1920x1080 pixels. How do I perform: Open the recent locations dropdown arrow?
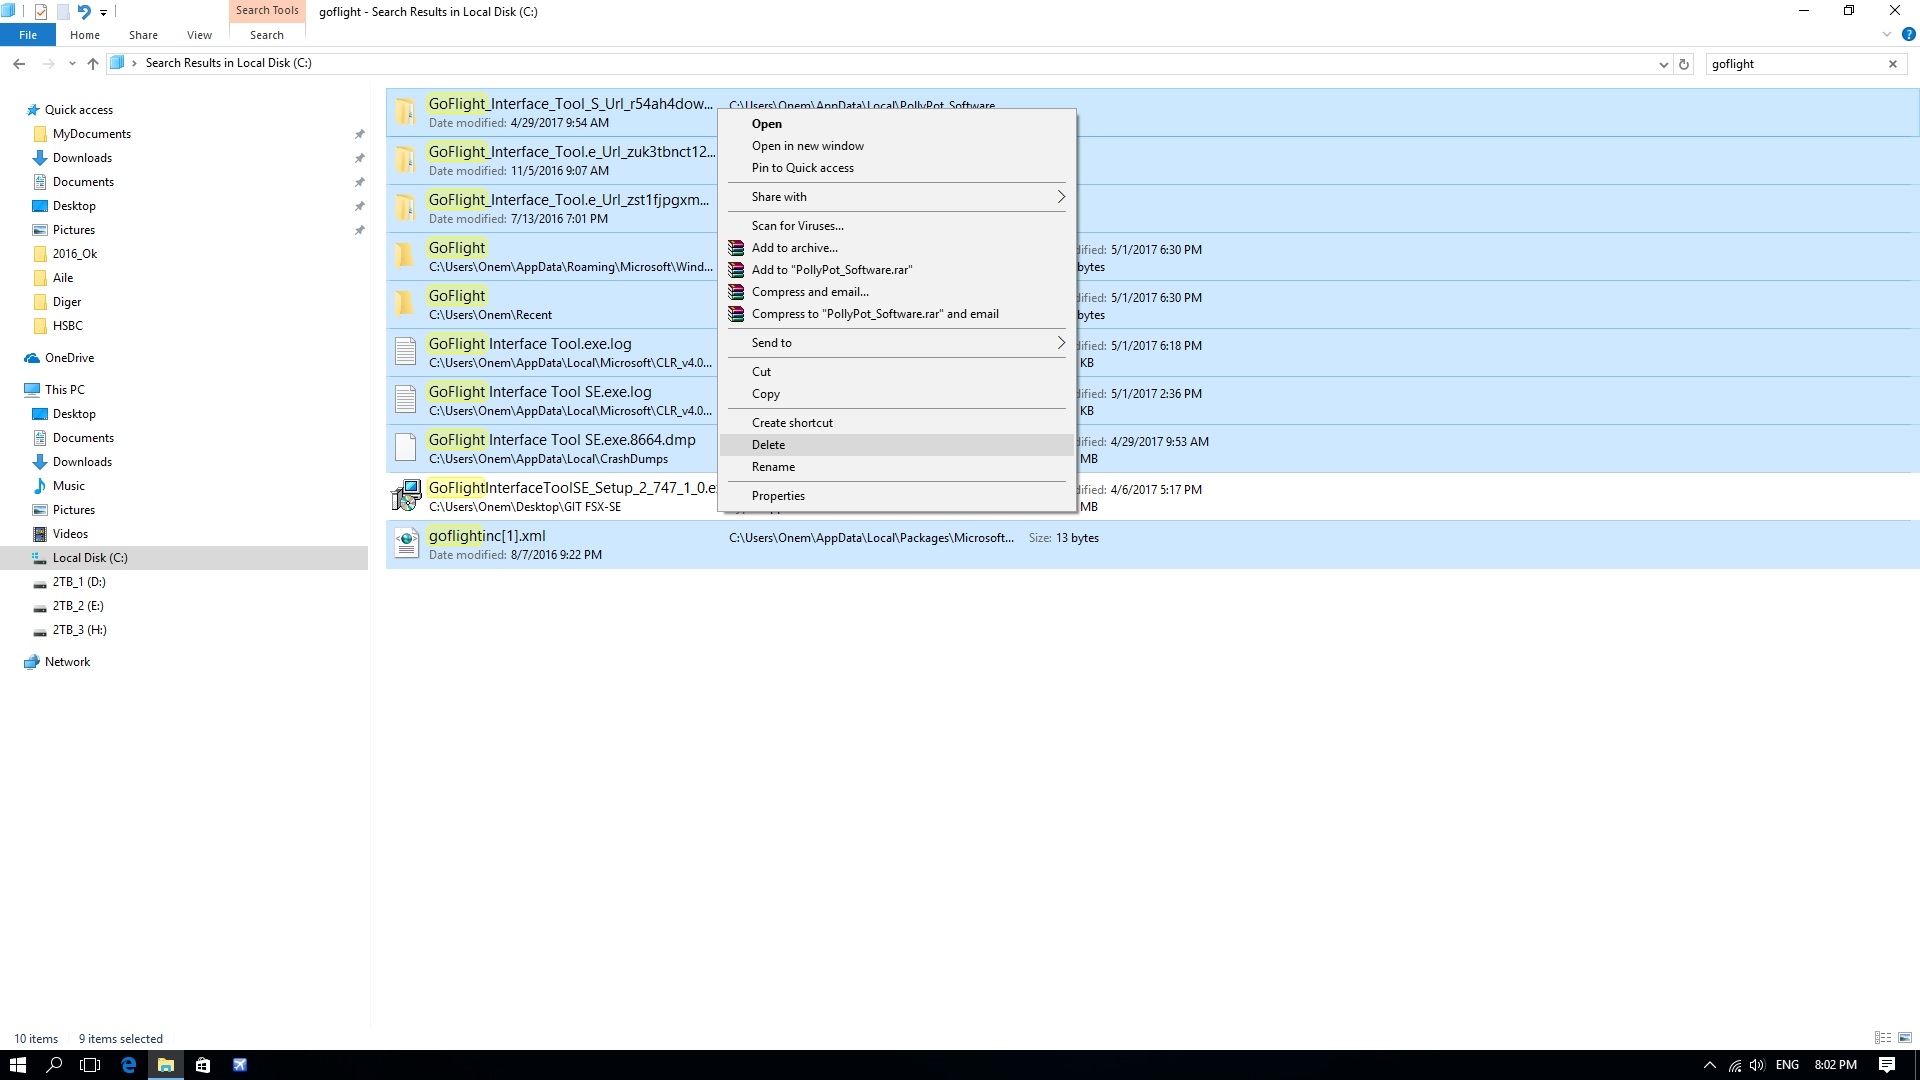point(72,64)
